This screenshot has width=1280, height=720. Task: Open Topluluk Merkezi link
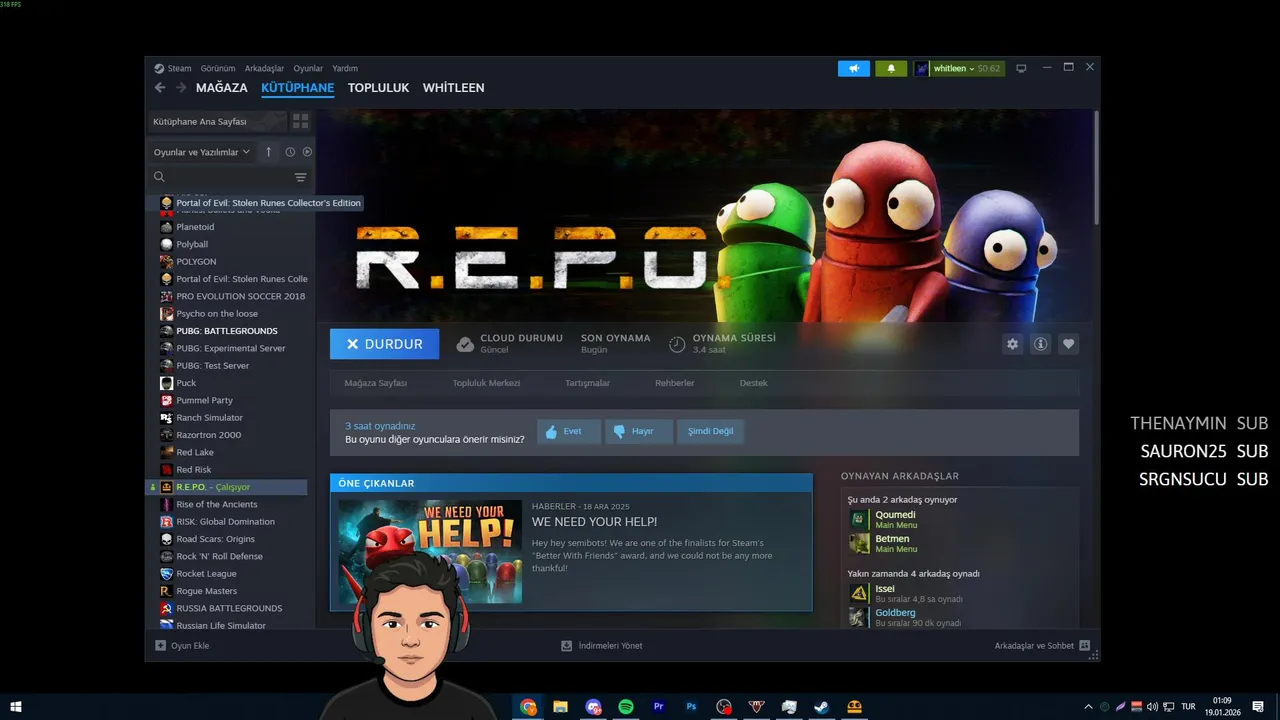pyautogui.click(x=486, y=383)
